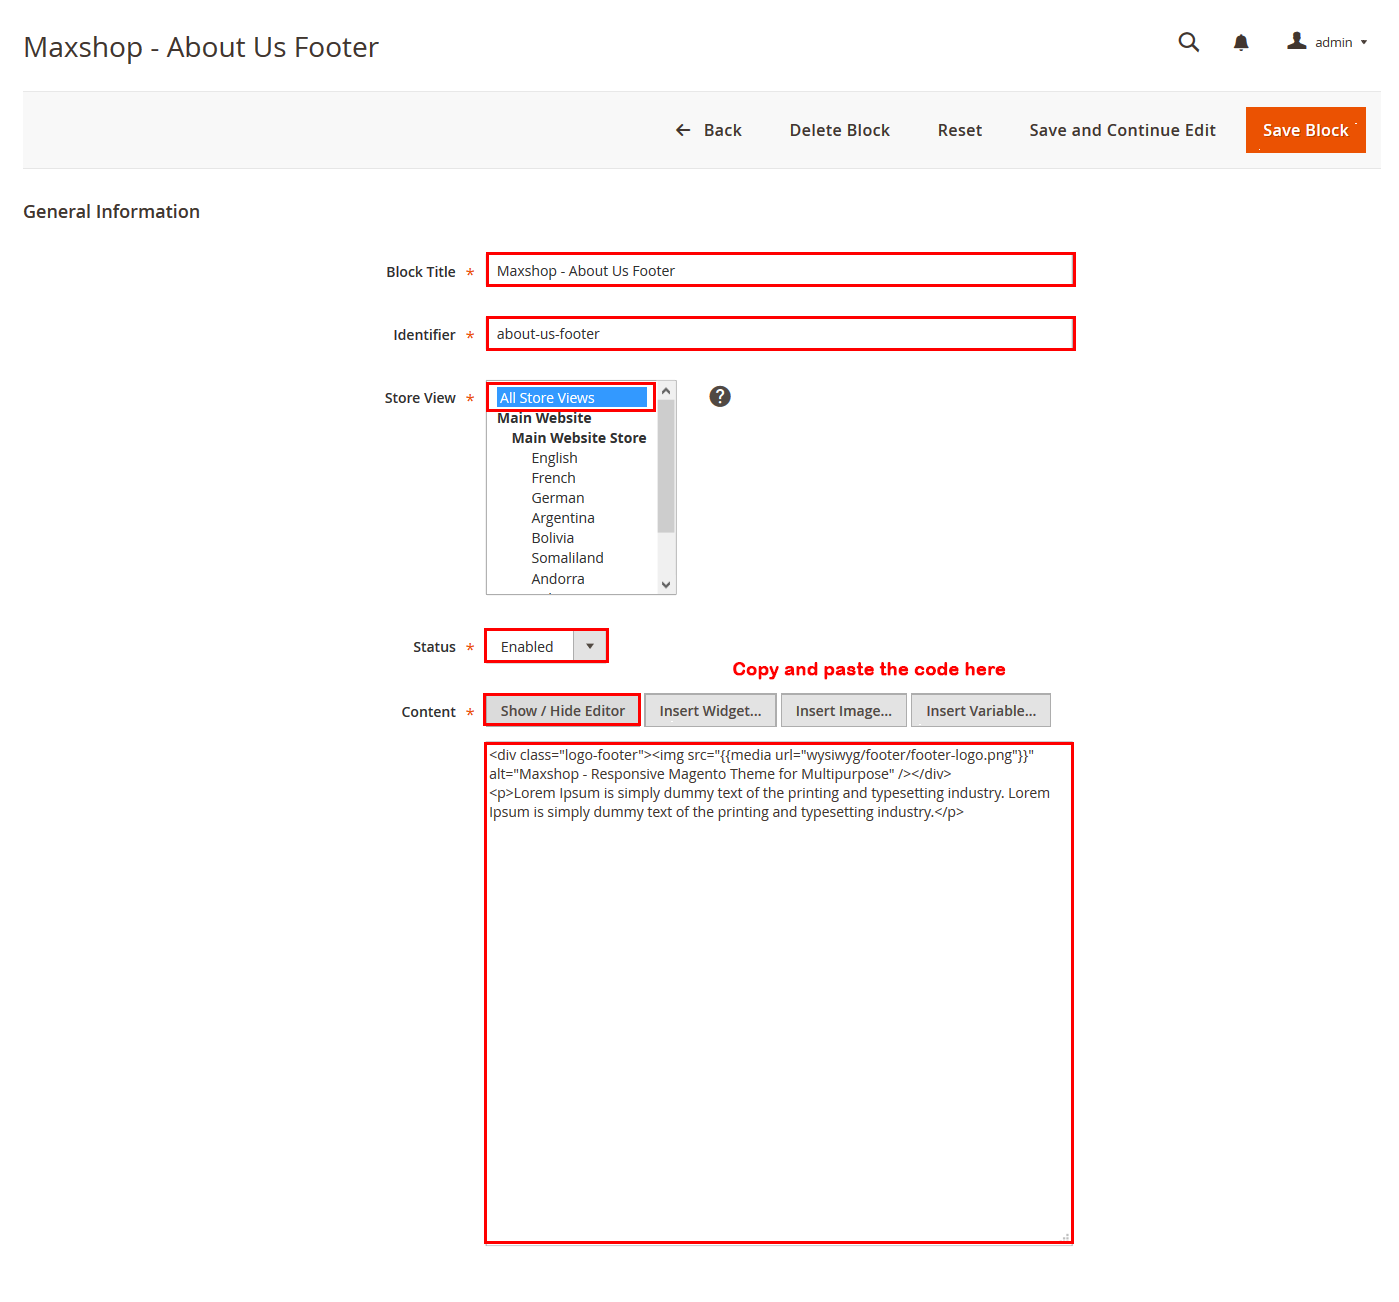Click the Enabled status select box
The width and height of the screenshot is (1399, 1302).
(x=546, y=646)
